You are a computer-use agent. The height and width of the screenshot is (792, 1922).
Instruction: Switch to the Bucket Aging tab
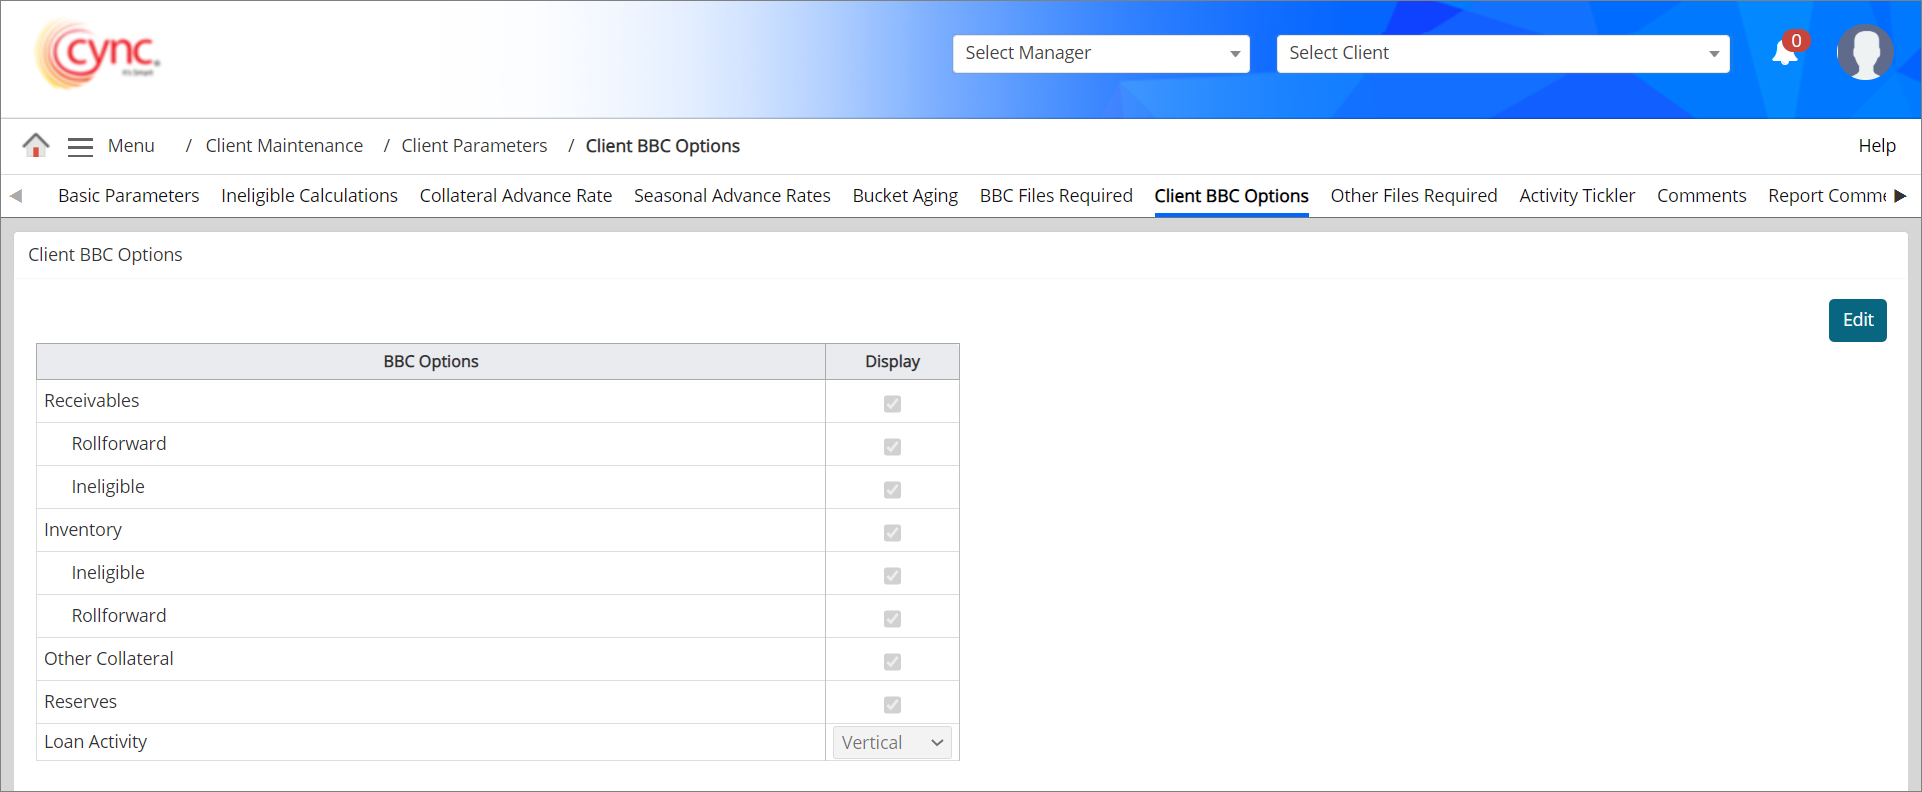[x=905, y=196]
